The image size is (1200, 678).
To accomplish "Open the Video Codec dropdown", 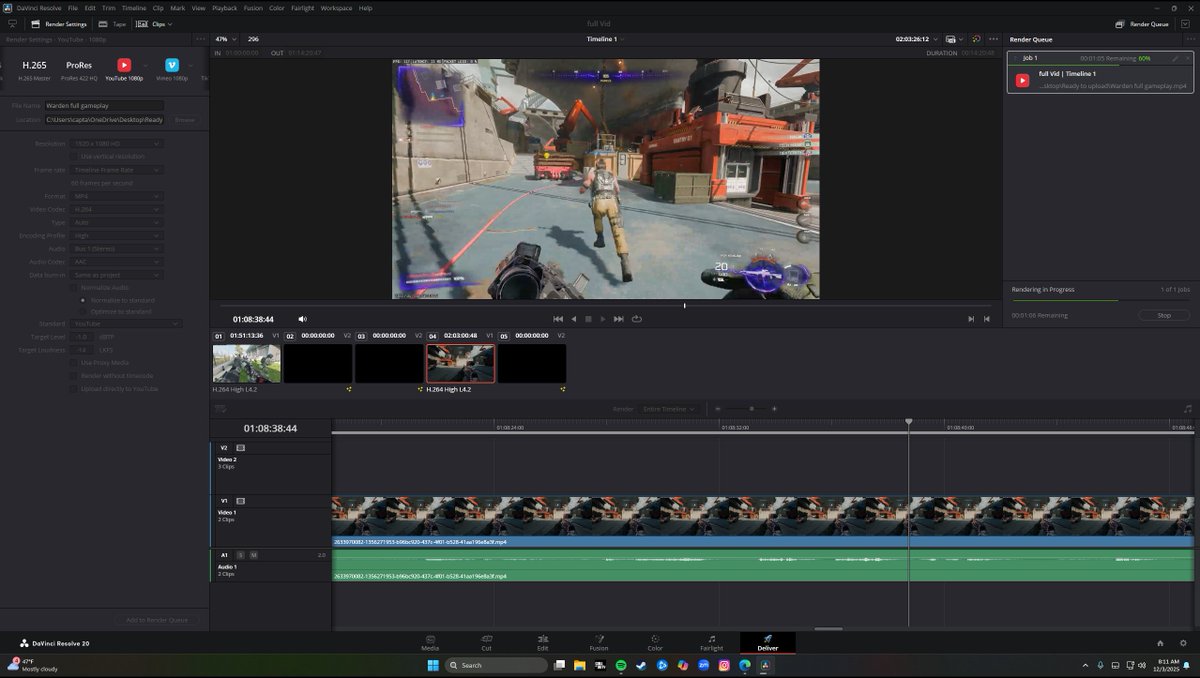I will [x=117, y=209].
